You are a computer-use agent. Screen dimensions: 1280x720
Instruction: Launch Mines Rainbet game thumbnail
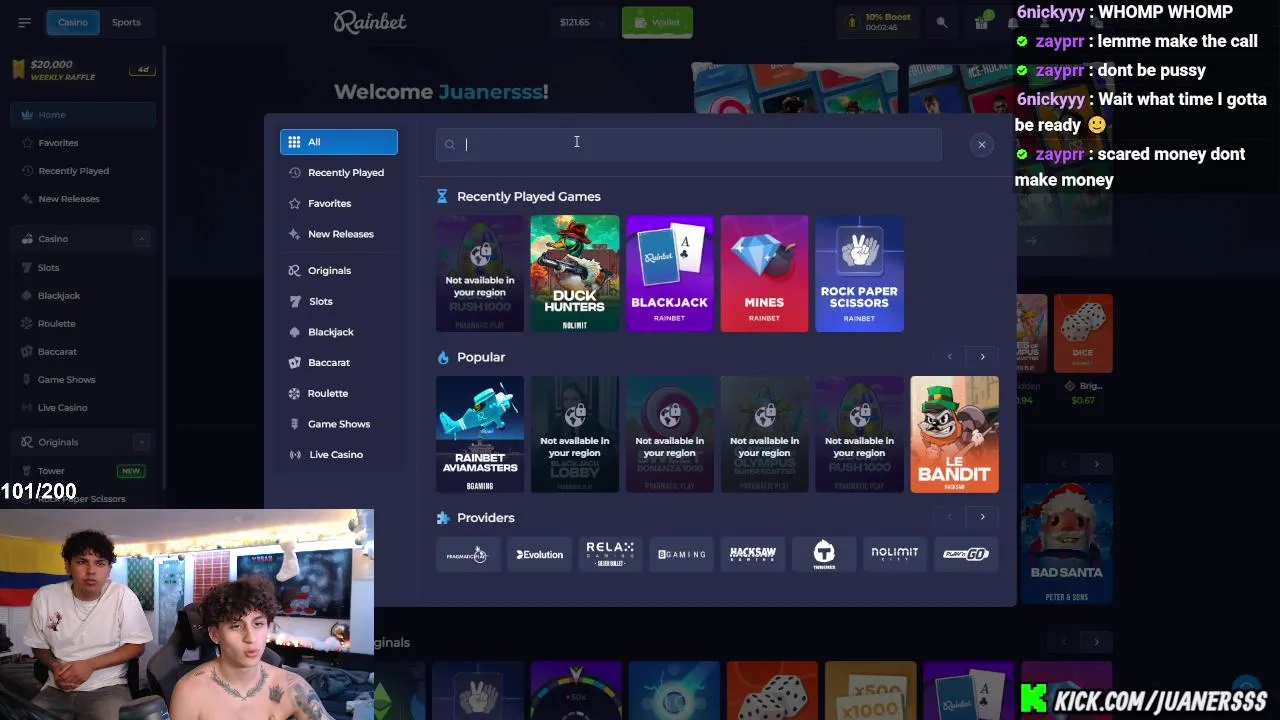pyautogui.click(x=764, y=273)
